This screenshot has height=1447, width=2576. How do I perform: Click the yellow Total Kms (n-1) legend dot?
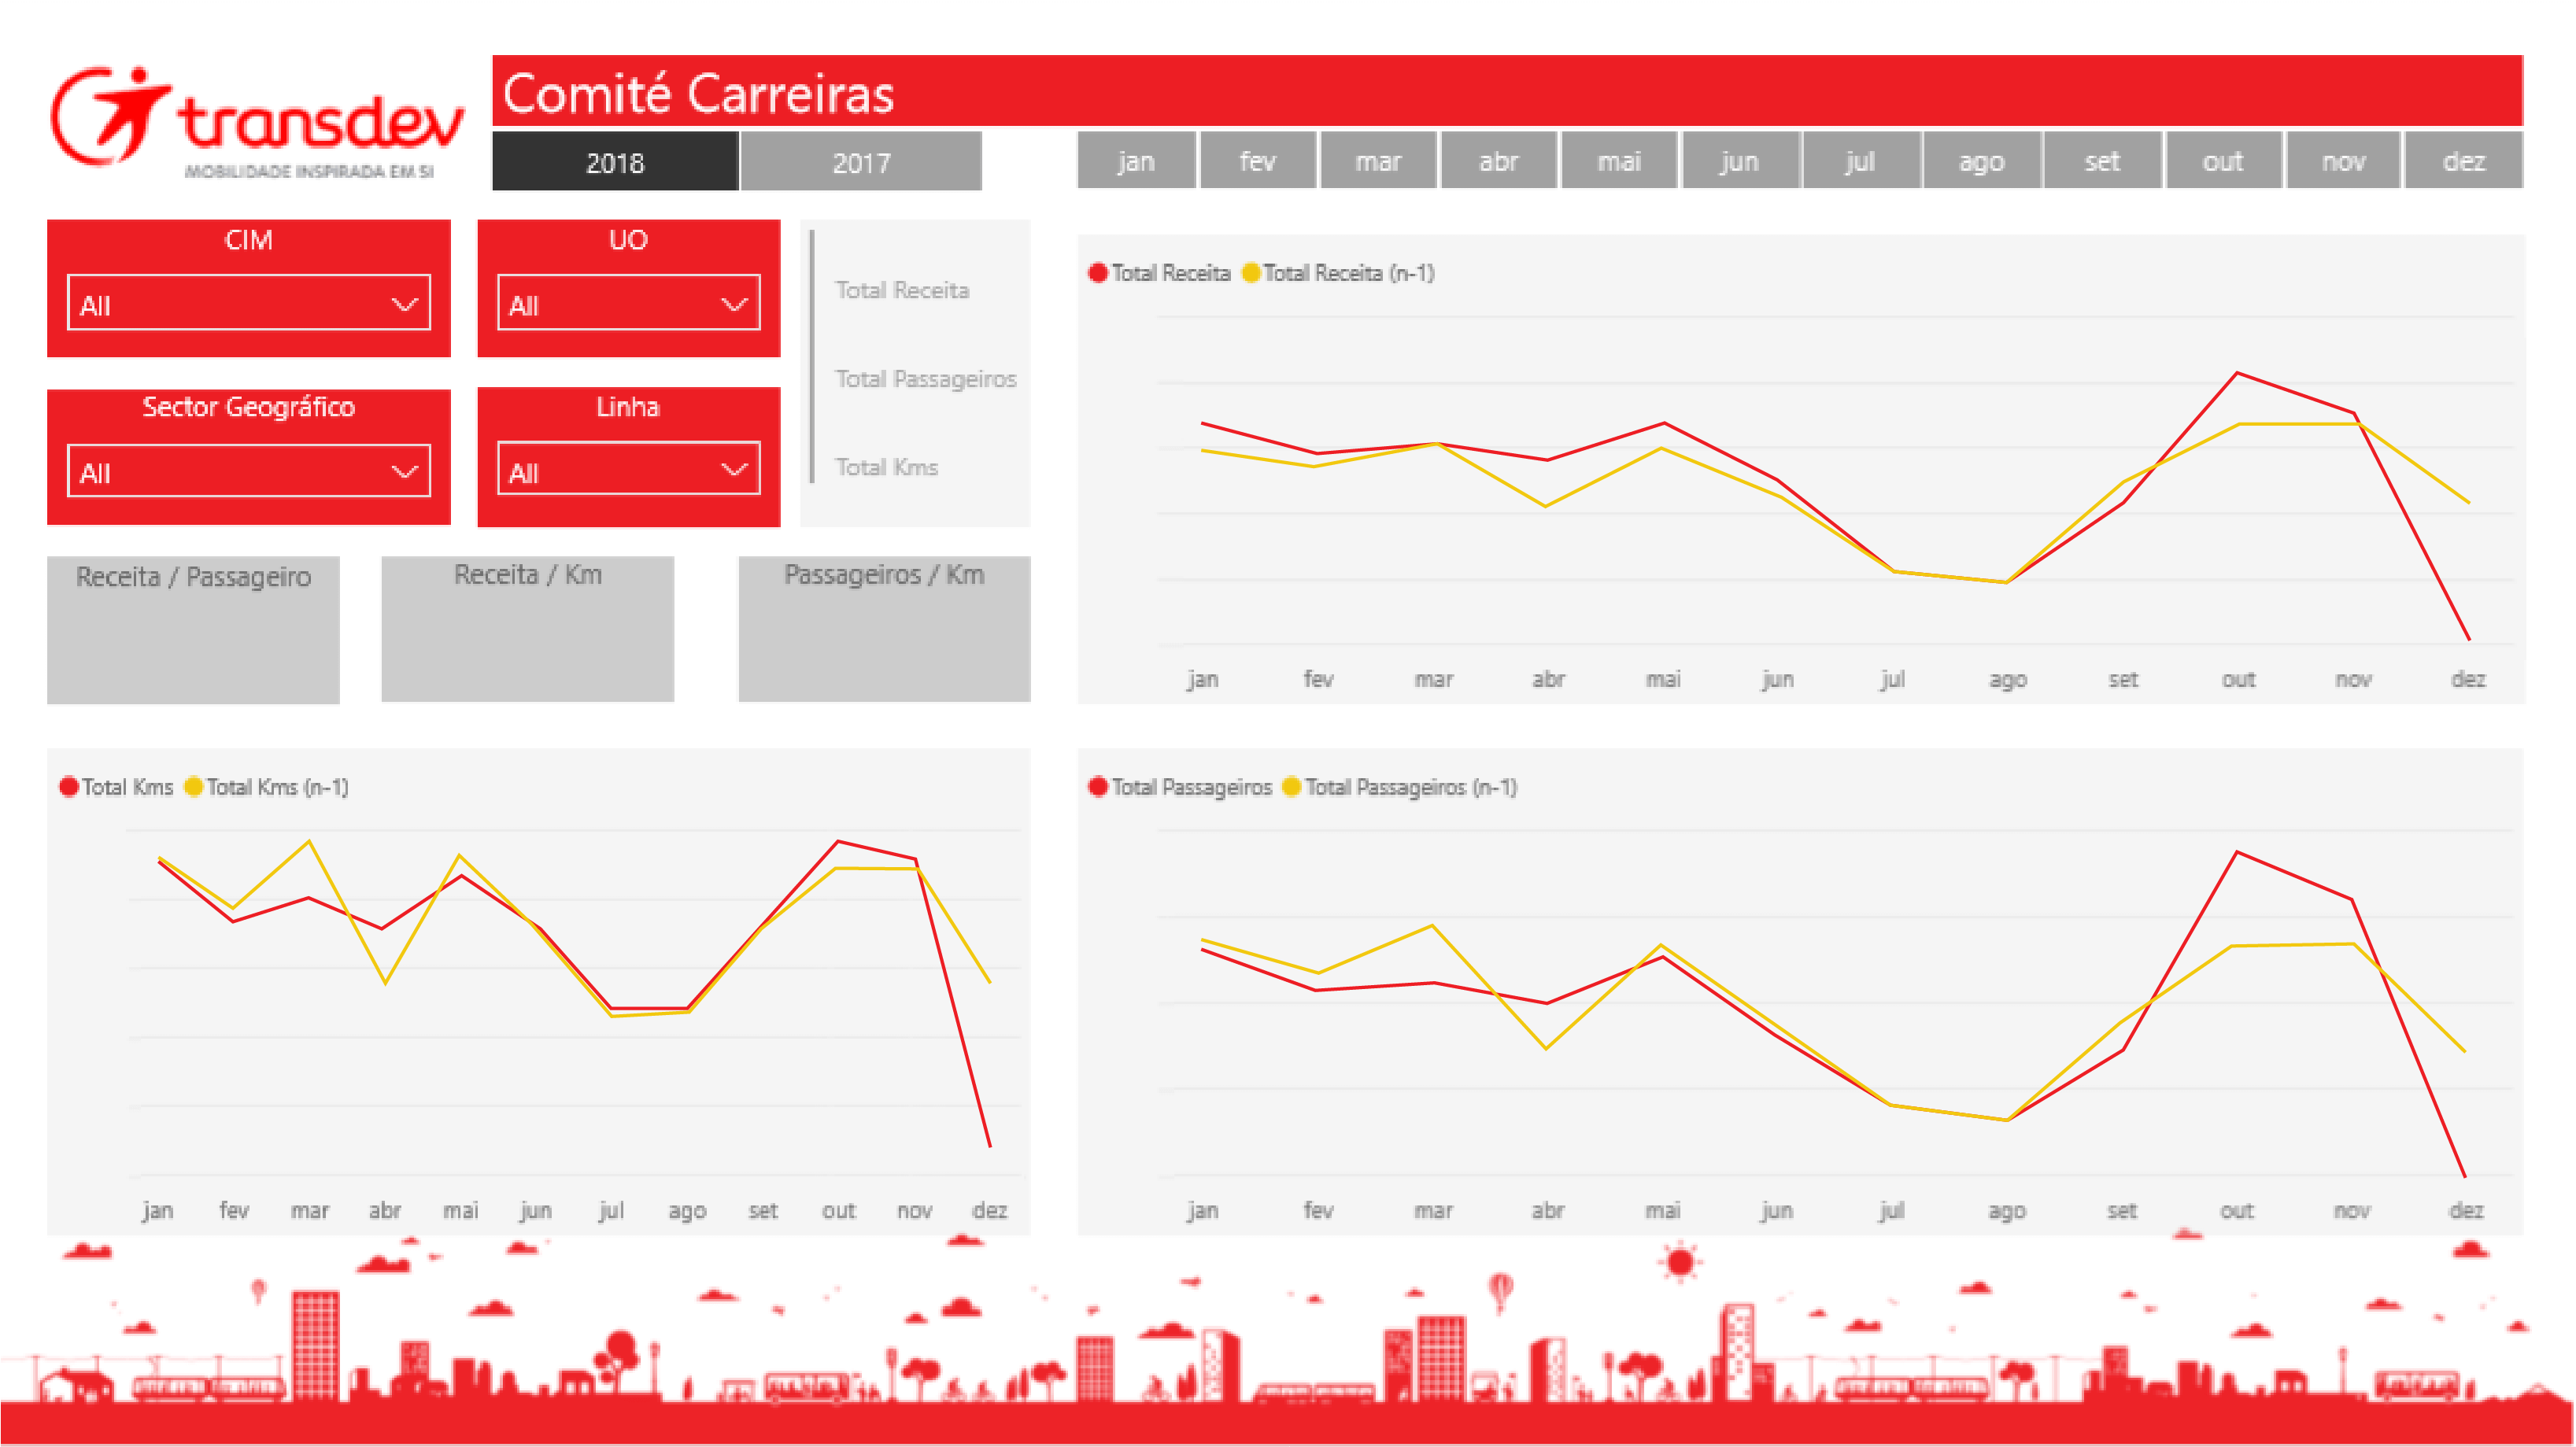pyautogui.click(x=194, y=786)
